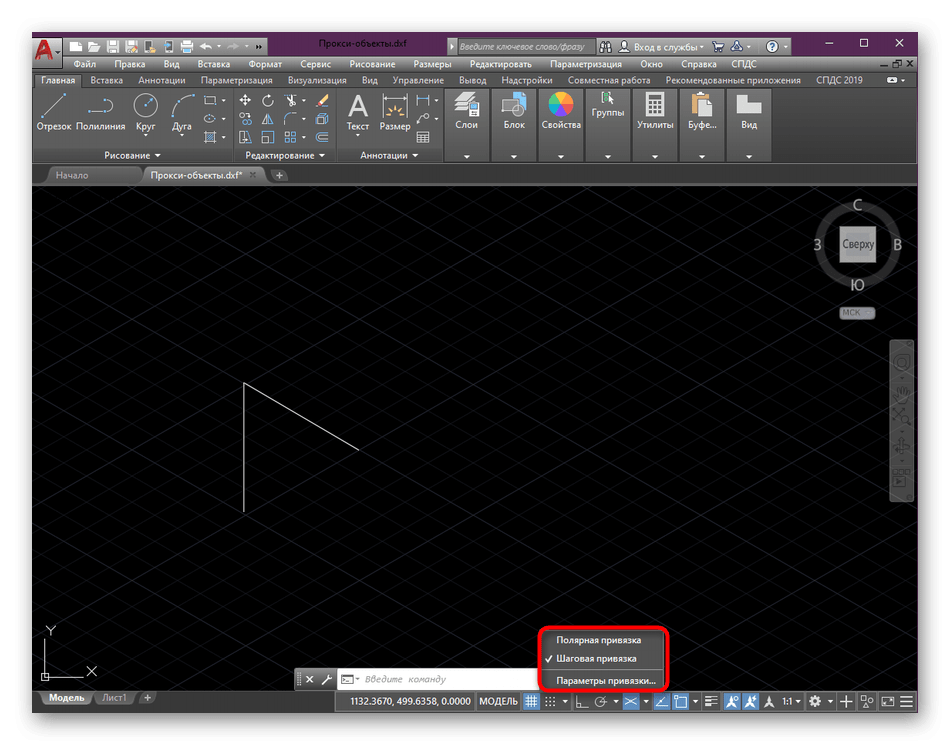
Task: Choose the Rotate tool icon
Action: tap(268, 101)
